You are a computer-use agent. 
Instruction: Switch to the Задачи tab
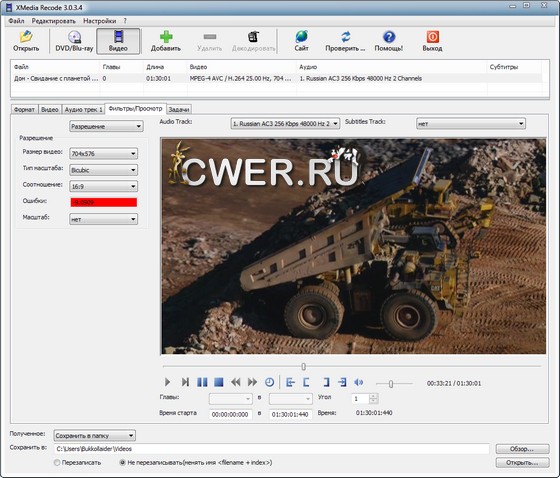pyautogui.click(x=179, y=110)
